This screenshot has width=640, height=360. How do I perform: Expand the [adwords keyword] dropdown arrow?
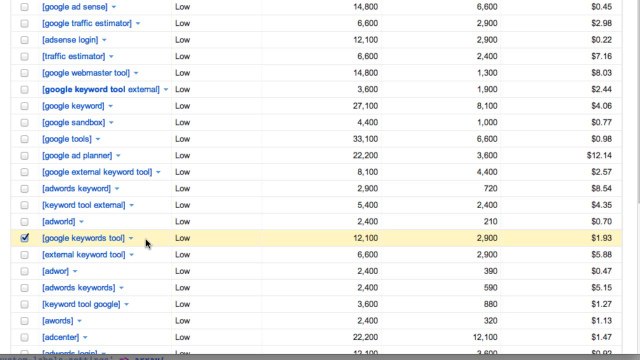(x=117, y=189)
